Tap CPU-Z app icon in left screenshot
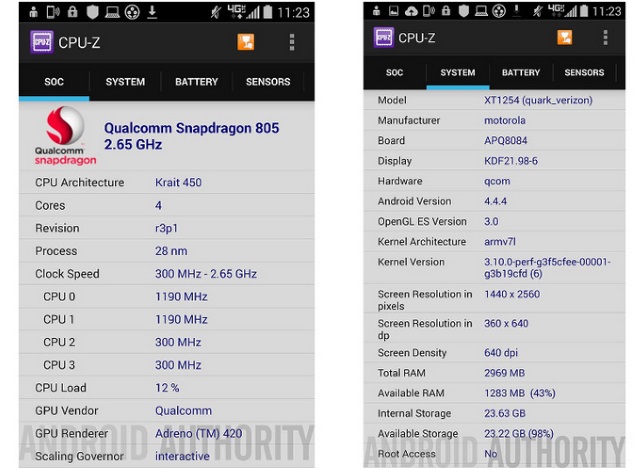The width and height of the screenshot is (635, 468). (41, 42)
